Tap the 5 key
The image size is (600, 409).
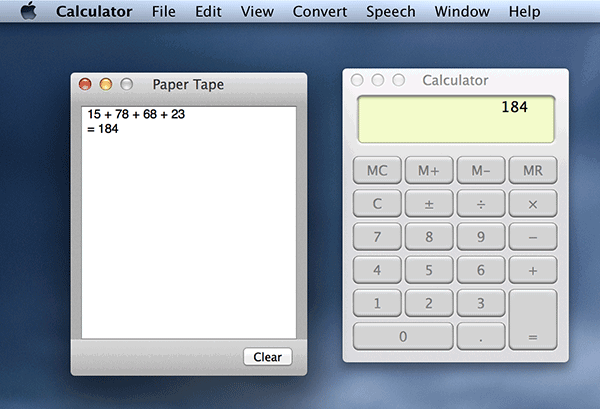point(429,270)
